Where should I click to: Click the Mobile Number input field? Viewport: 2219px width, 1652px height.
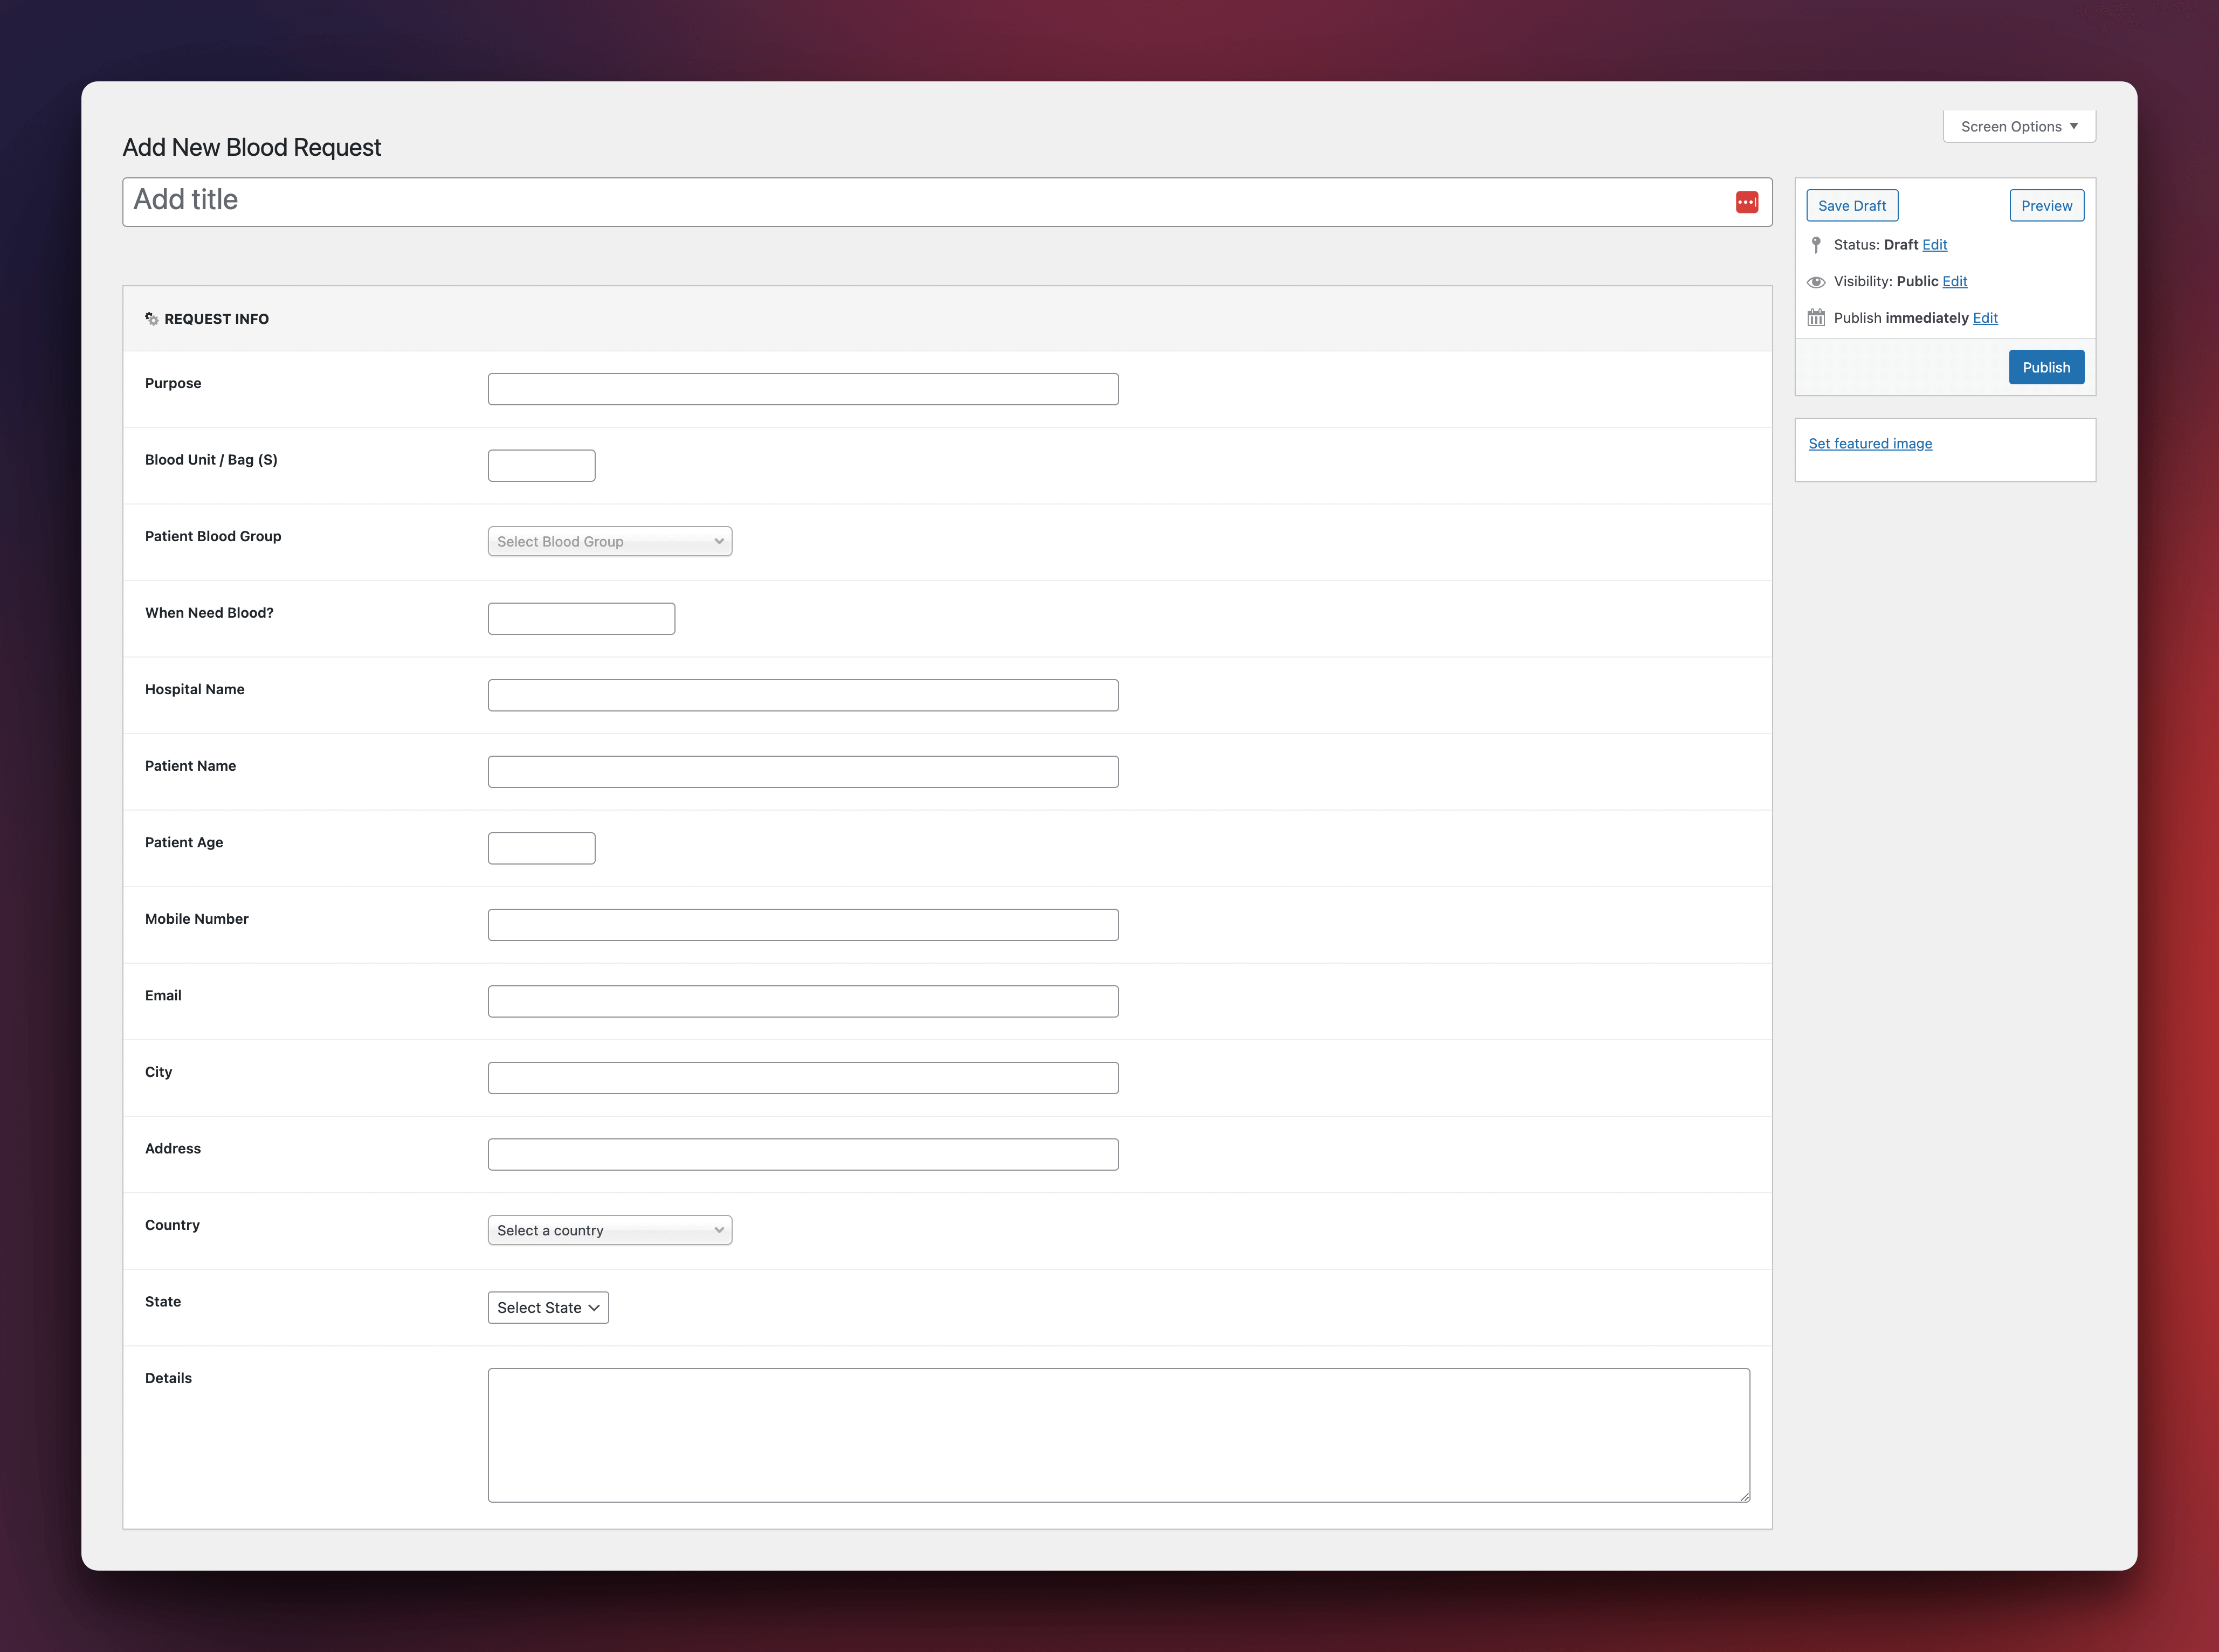[803, 925]
